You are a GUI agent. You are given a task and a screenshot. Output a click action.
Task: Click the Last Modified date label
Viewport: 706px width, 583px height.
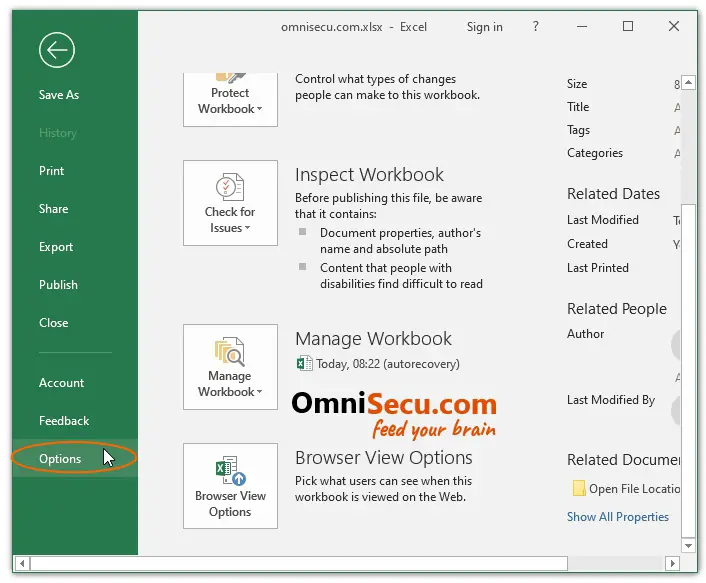(602, 220)
